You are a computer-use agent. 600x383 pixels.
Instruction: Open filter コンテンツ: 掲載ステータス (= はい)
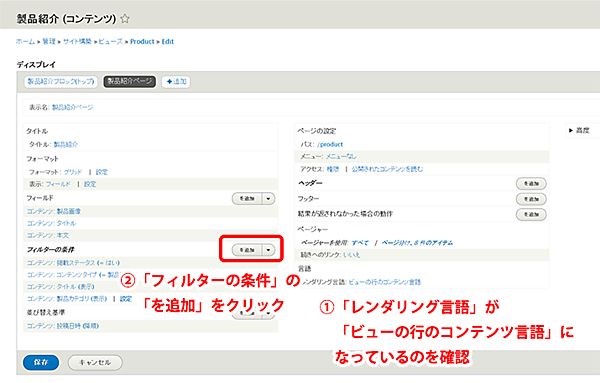(73, 263)
